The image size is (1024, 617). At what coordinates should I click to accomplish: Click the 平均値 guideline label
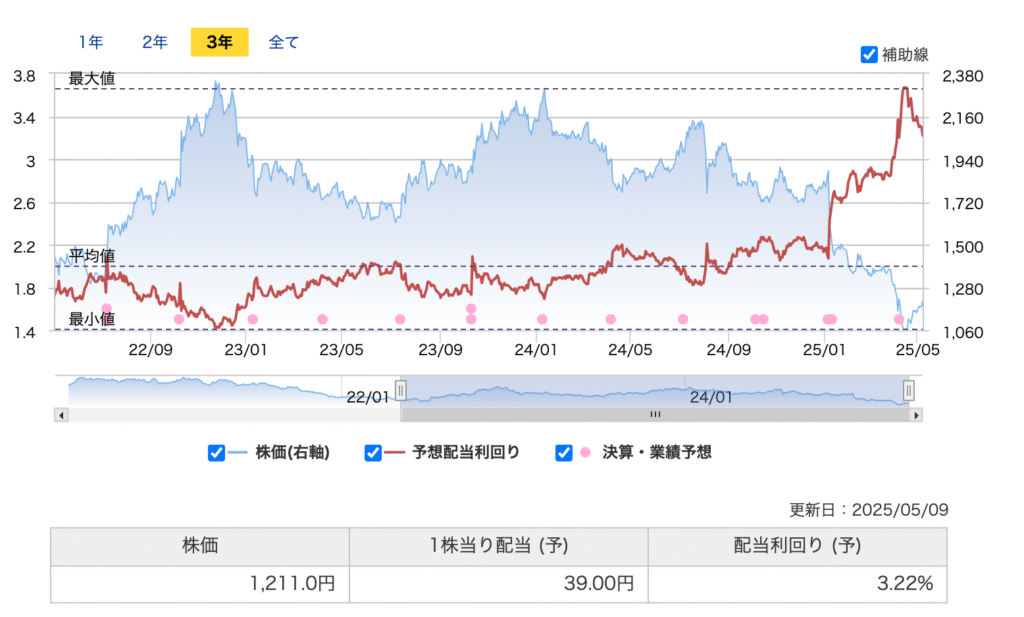(92, 256)
